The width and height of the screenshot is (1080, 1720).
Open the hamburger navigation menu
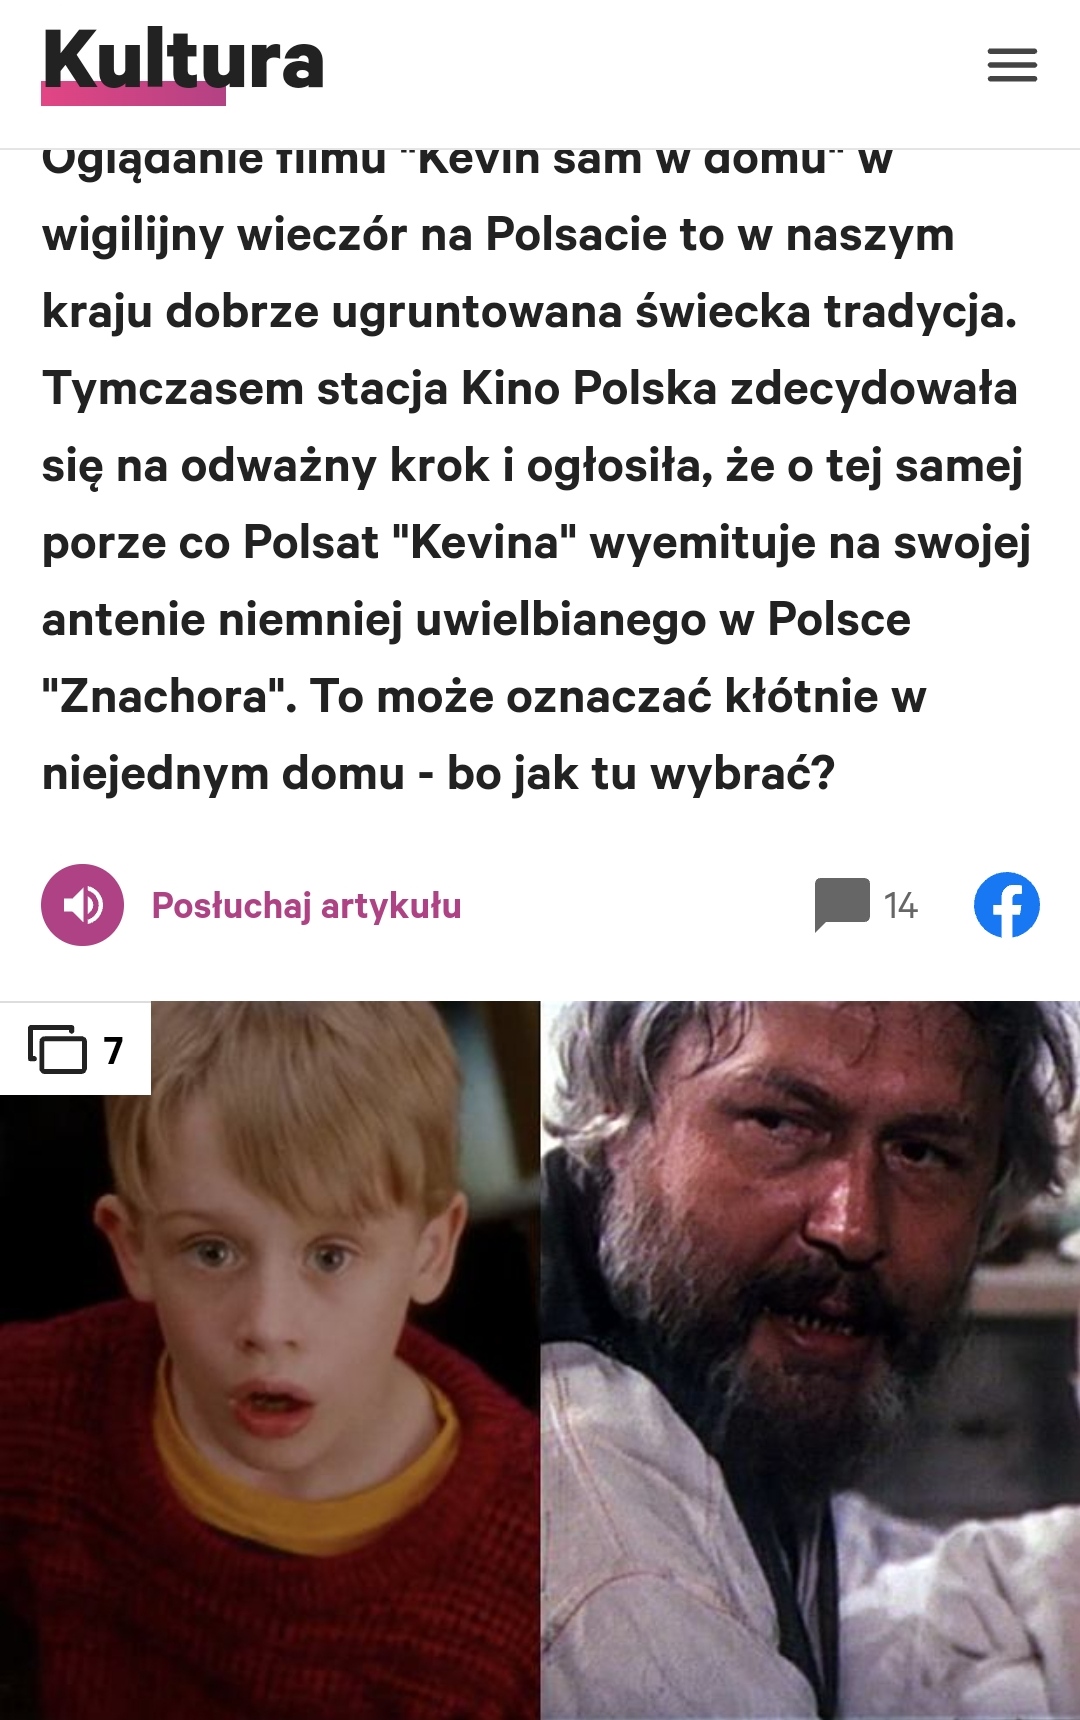(x=1012, y=65)
